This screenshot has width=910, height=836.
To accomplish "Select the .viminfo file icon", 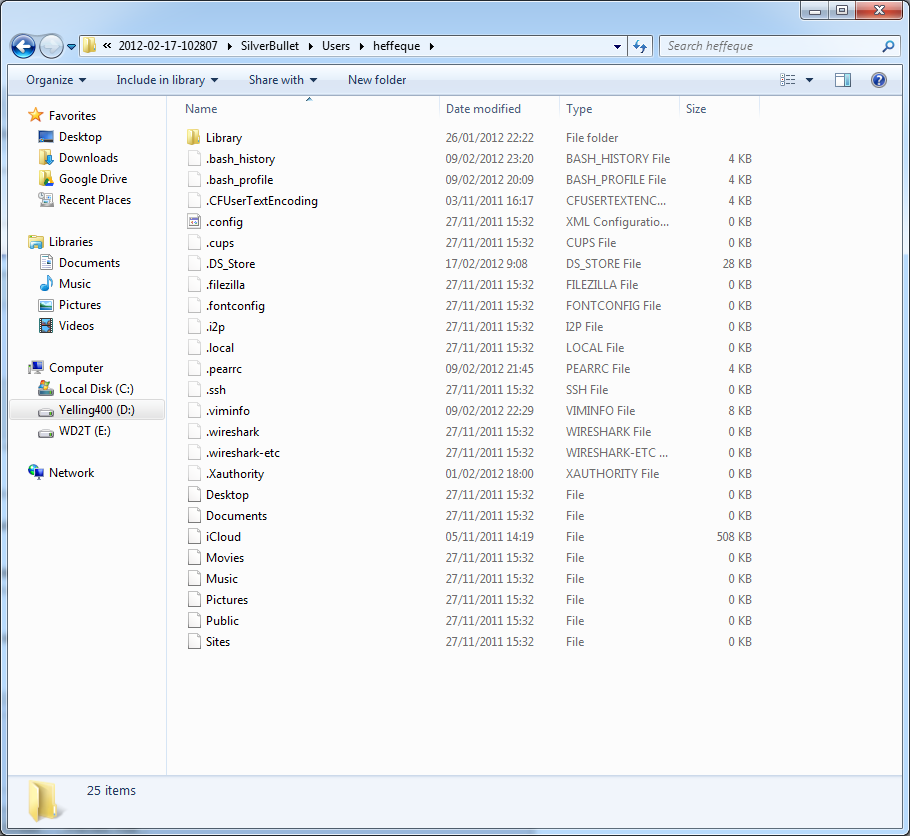I will (194, 410).
